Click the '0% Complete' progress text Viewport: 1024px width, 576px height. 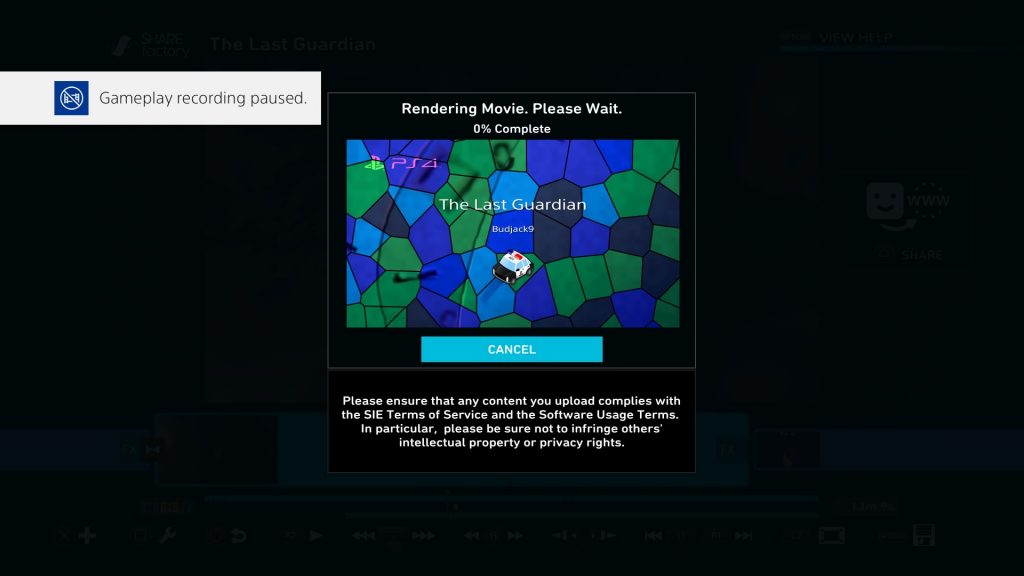click(x=511, y=129)
